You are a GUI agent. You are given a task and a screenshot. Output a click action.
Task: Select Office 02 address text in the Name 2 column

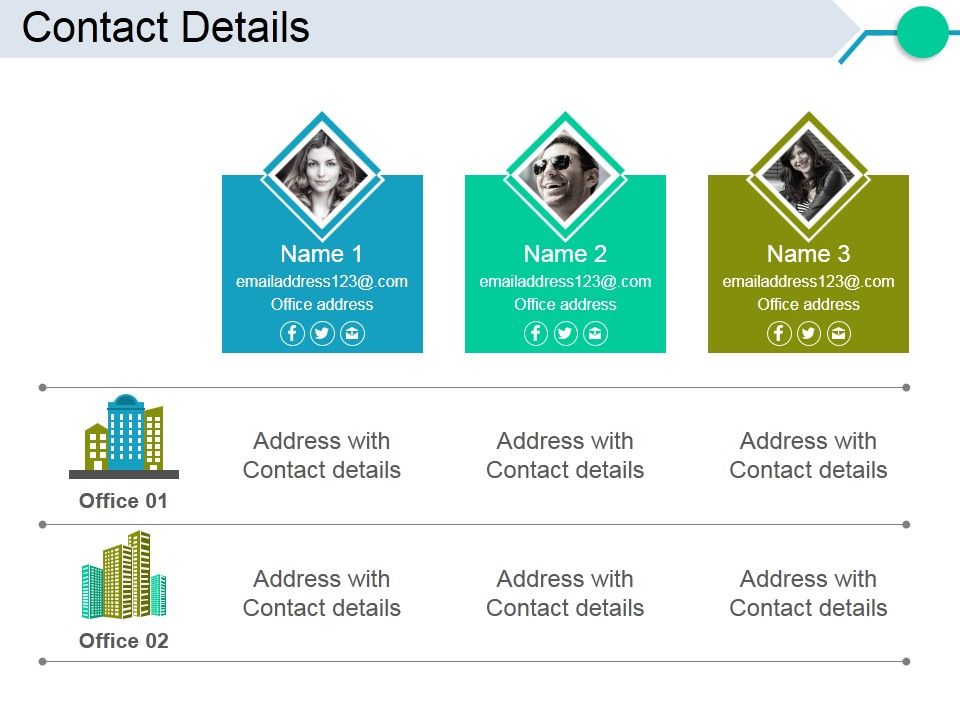[x=565, y=593]
